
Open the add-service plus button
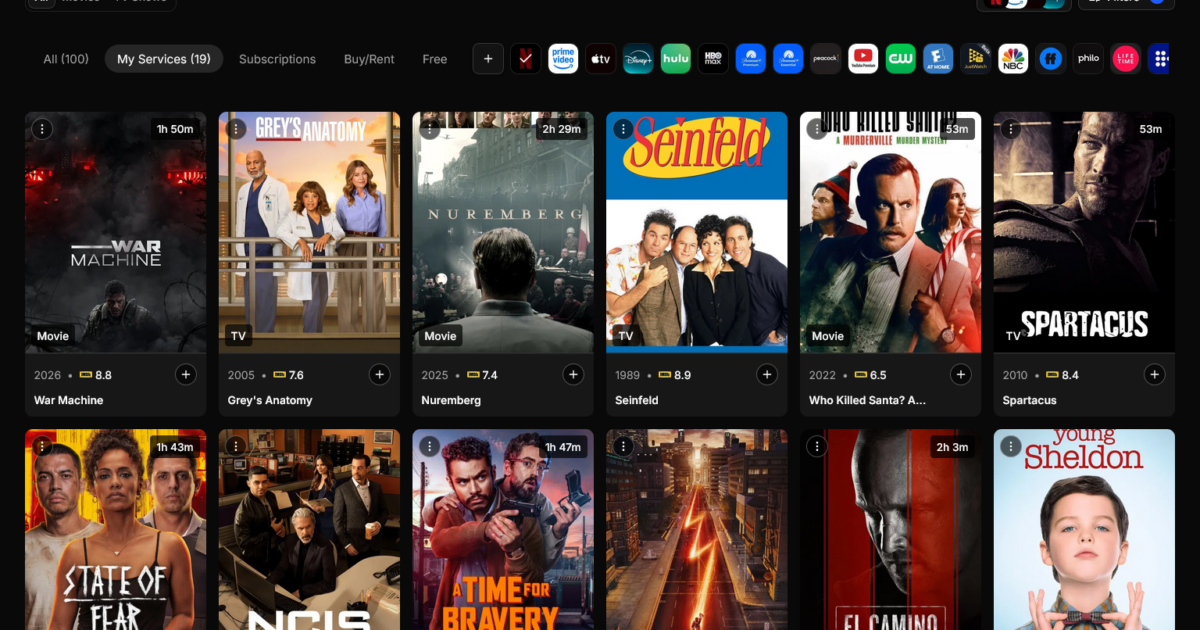488,58
